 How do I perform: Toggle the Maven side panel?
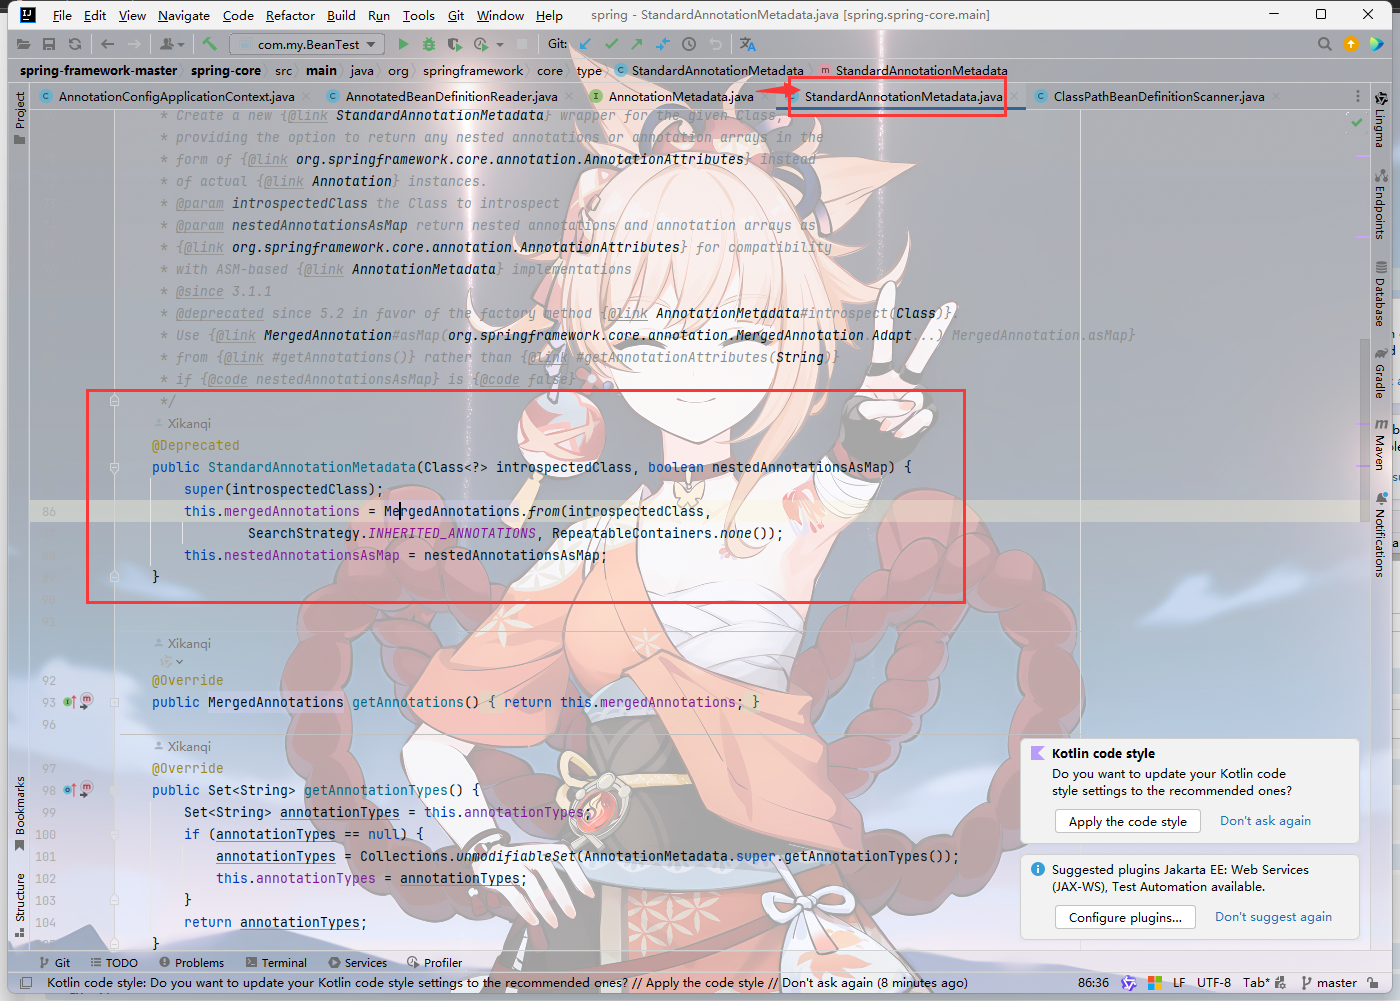(1380, 444)
